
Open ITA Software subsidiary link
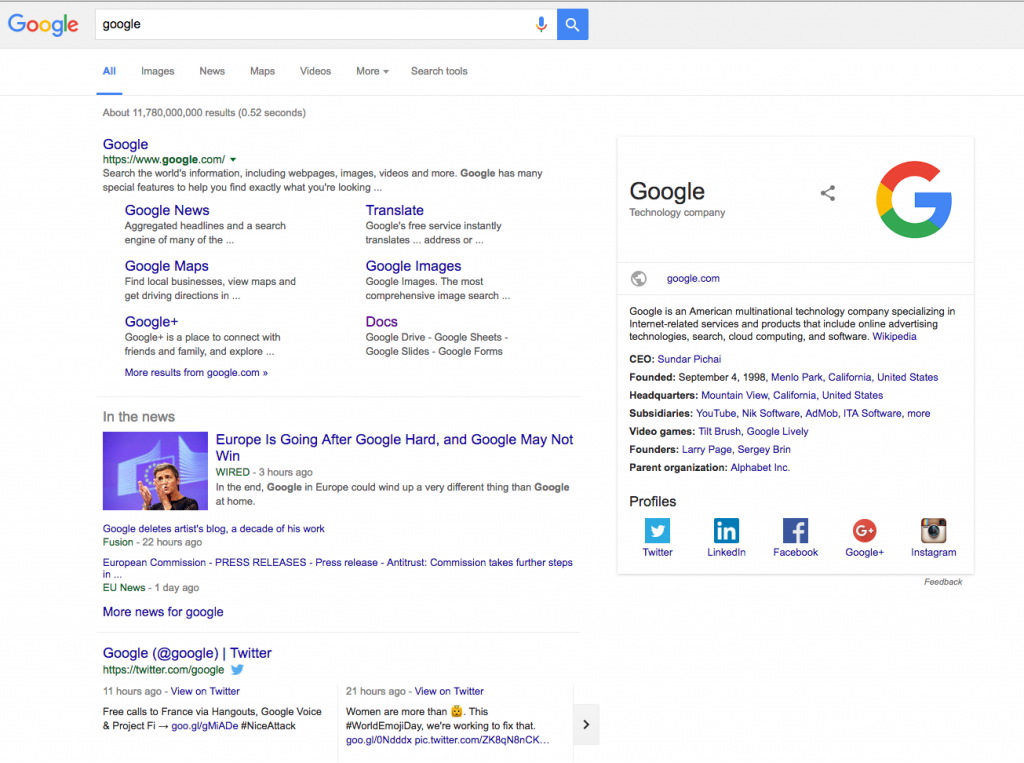tap(872, 414)
